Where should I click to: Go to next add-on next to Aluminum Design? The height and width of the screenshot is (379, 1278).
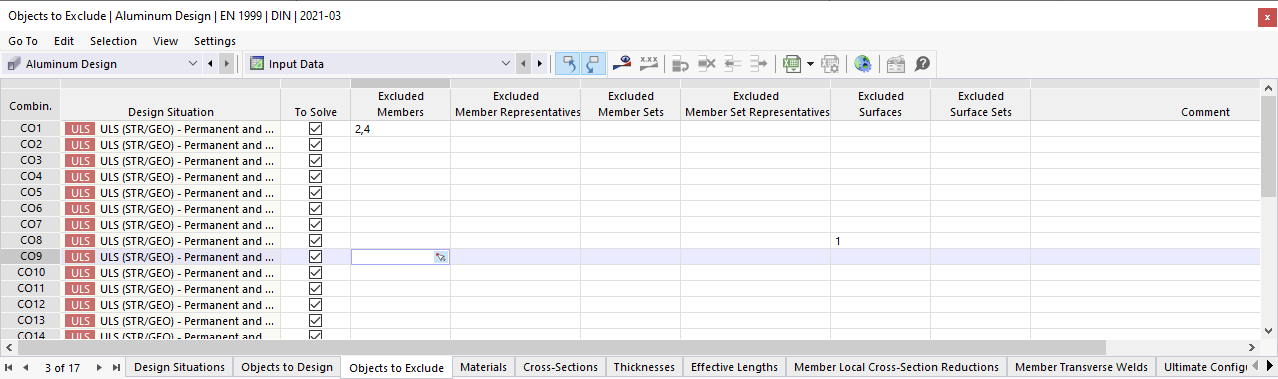pyautogui.click(x=227, y=64)
